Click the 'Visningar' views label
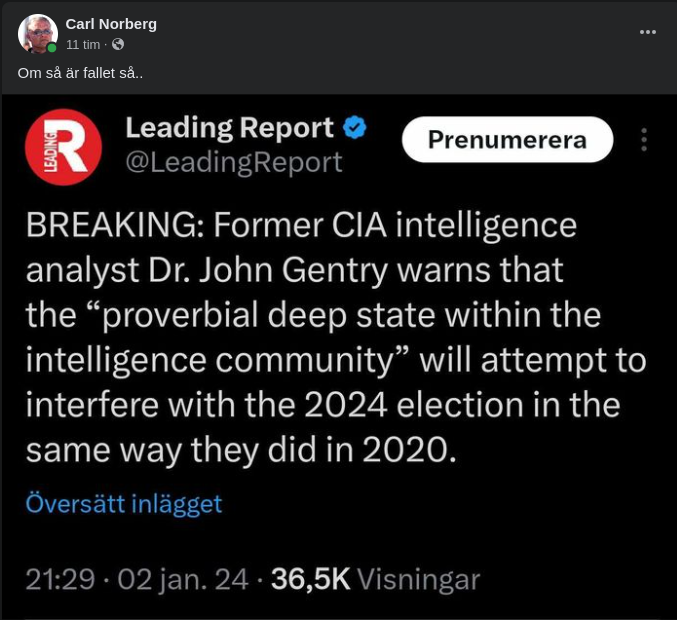 (418, 579)
